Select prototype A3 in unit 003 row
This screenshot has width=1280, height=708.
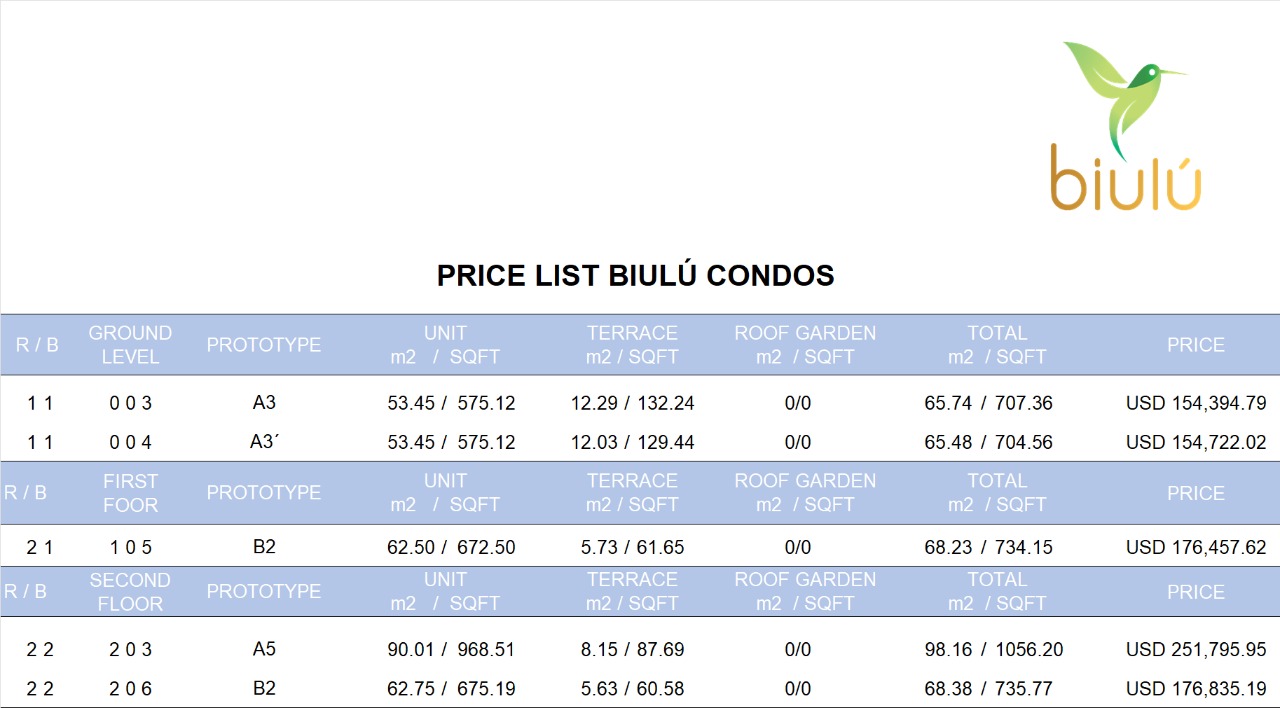click(264, 404)
